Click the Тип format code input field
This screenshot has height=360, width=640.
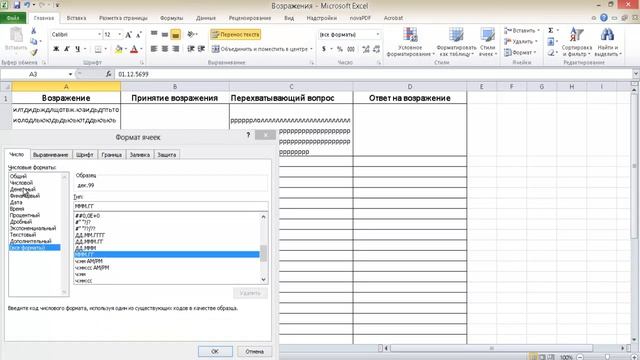pos(171,206)
